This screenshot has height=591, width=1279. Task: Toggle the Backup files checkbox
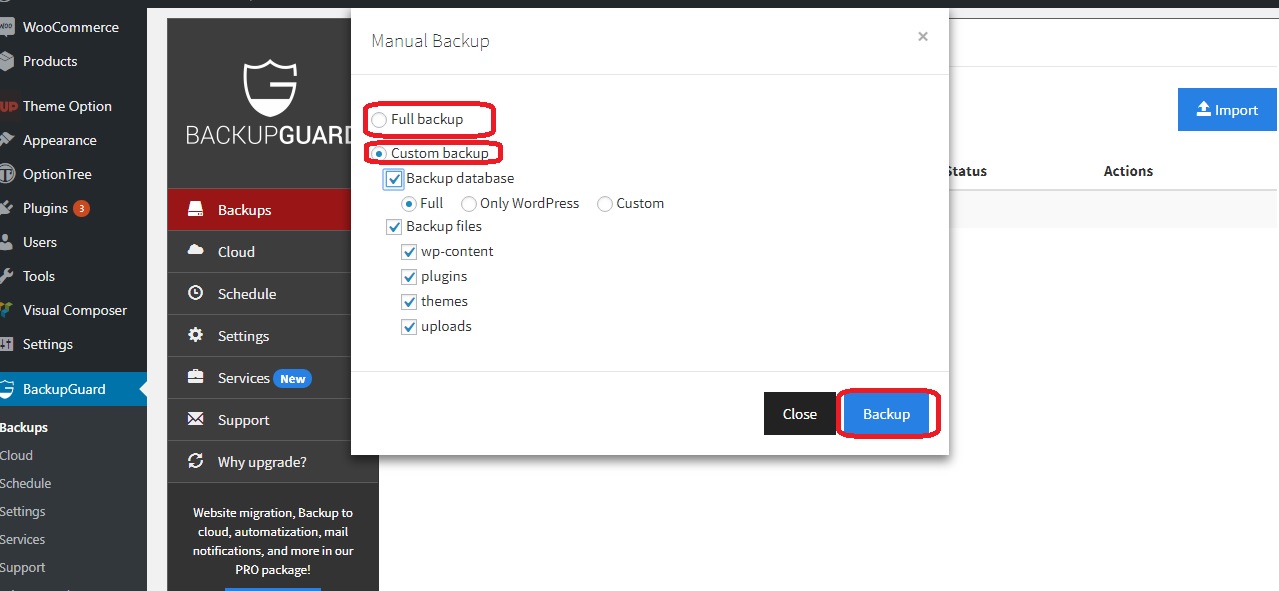(x=394, y=227)
